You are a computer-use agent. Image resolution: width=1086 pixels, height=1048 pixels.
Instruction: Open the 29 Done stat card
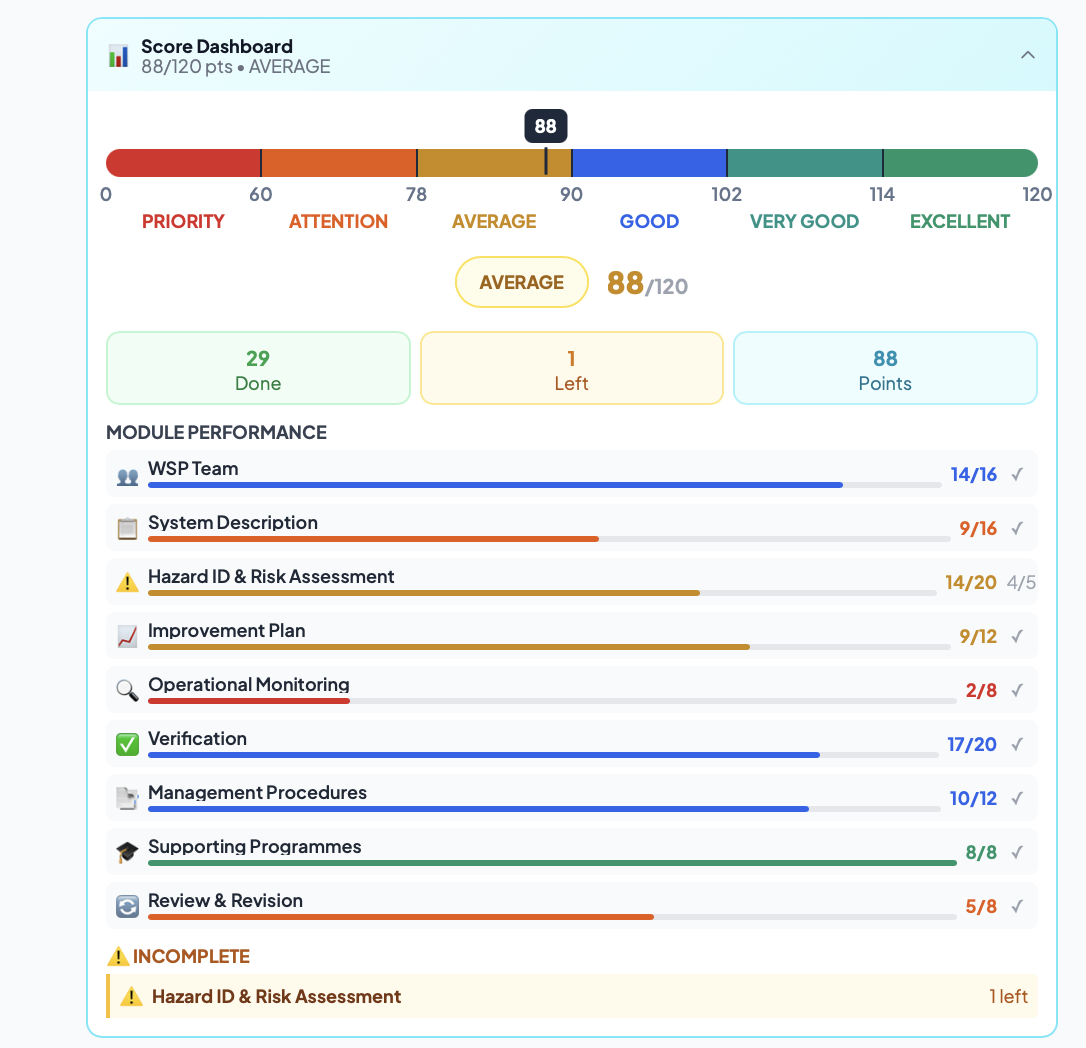coord(258,368)
